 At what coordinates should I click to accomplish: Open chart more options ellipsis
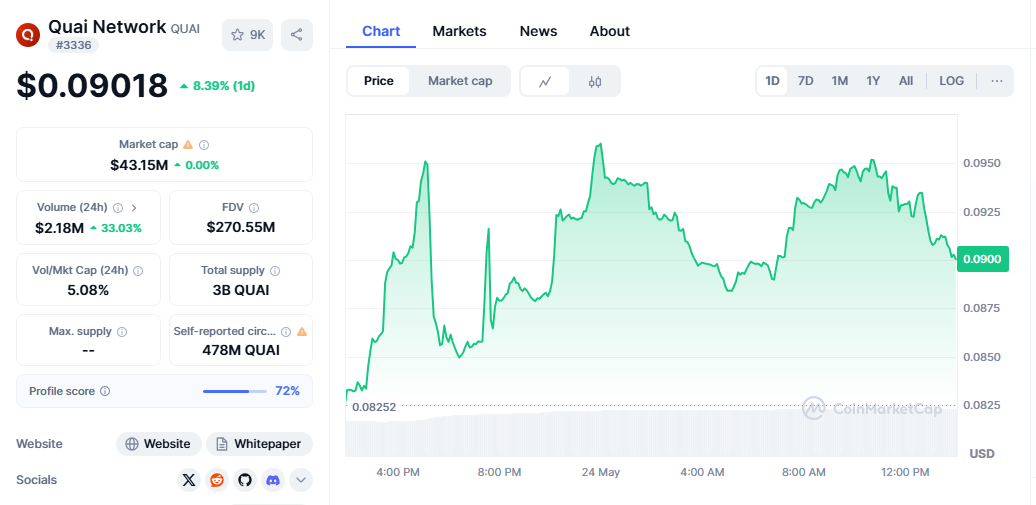pyautogui.click(x=997, y=81)
